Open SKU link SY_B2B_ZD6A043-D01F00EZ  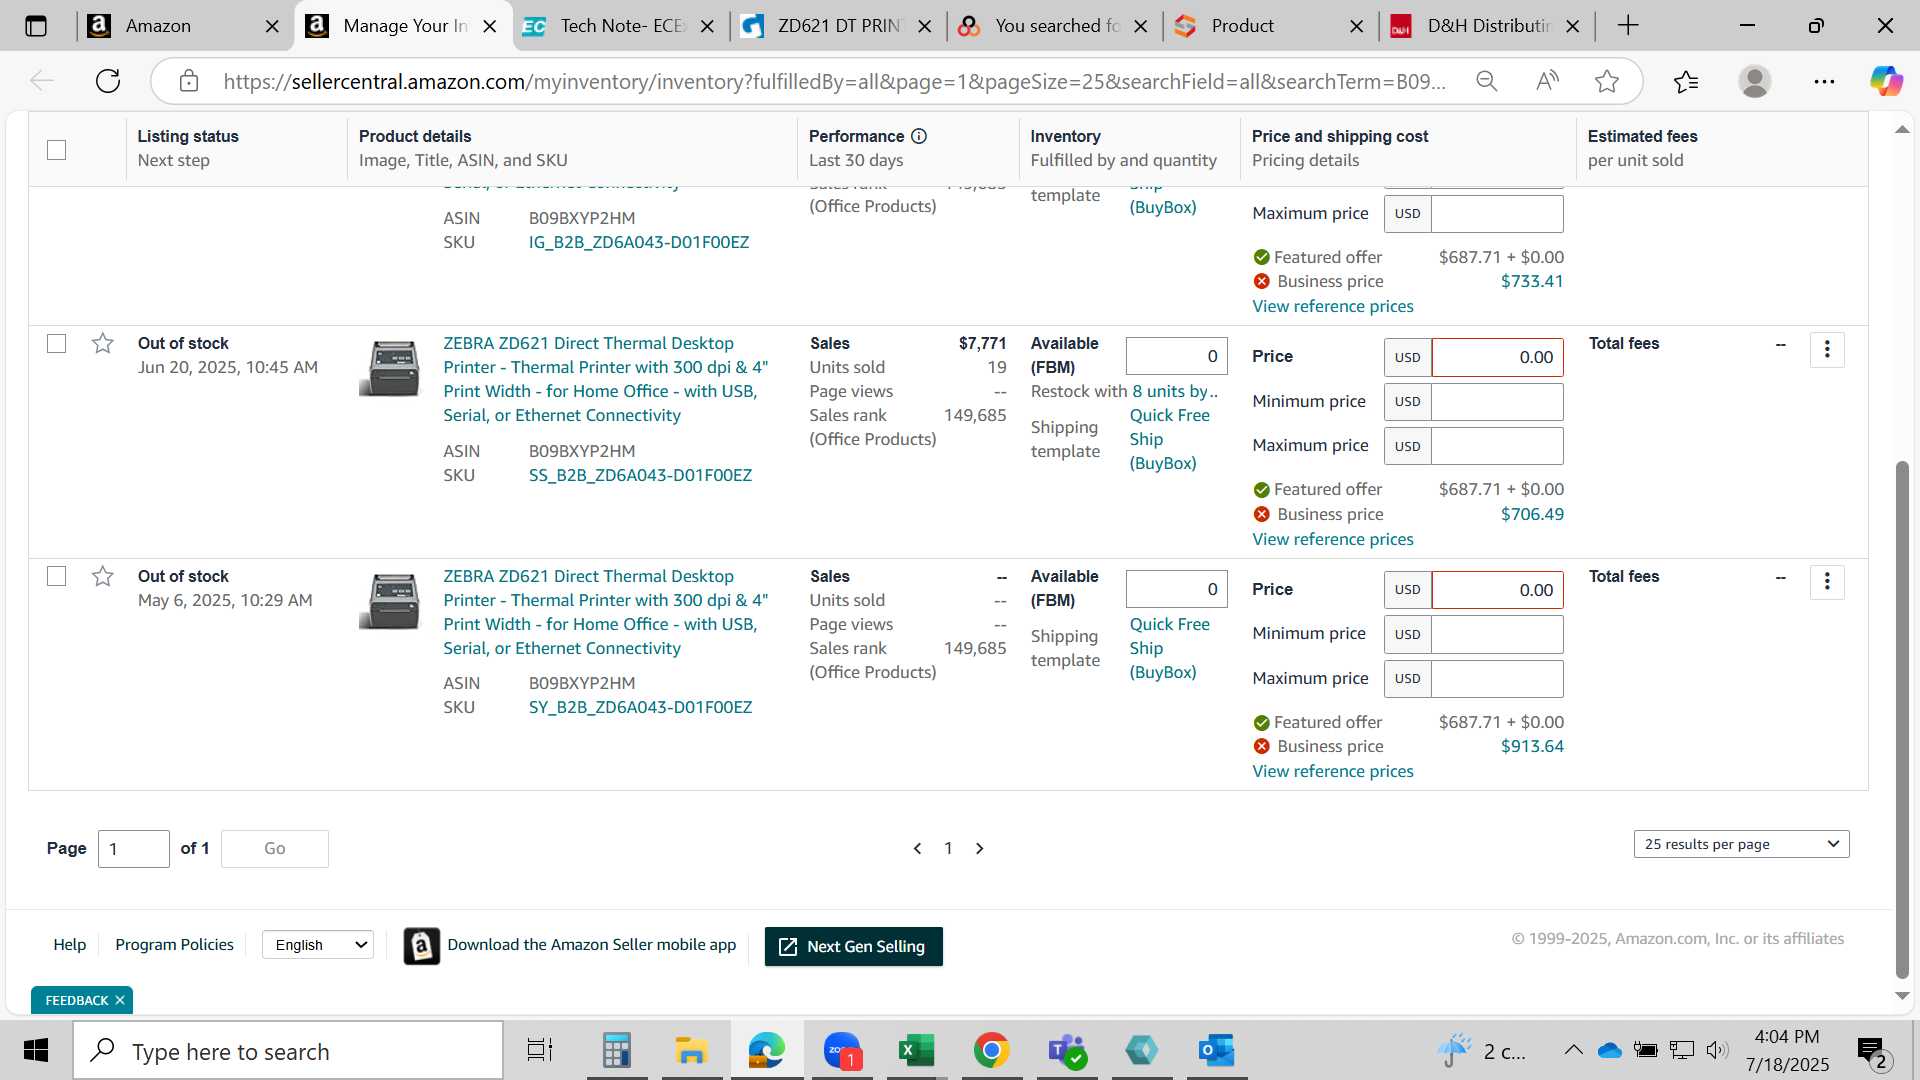[x=640, y=708]
